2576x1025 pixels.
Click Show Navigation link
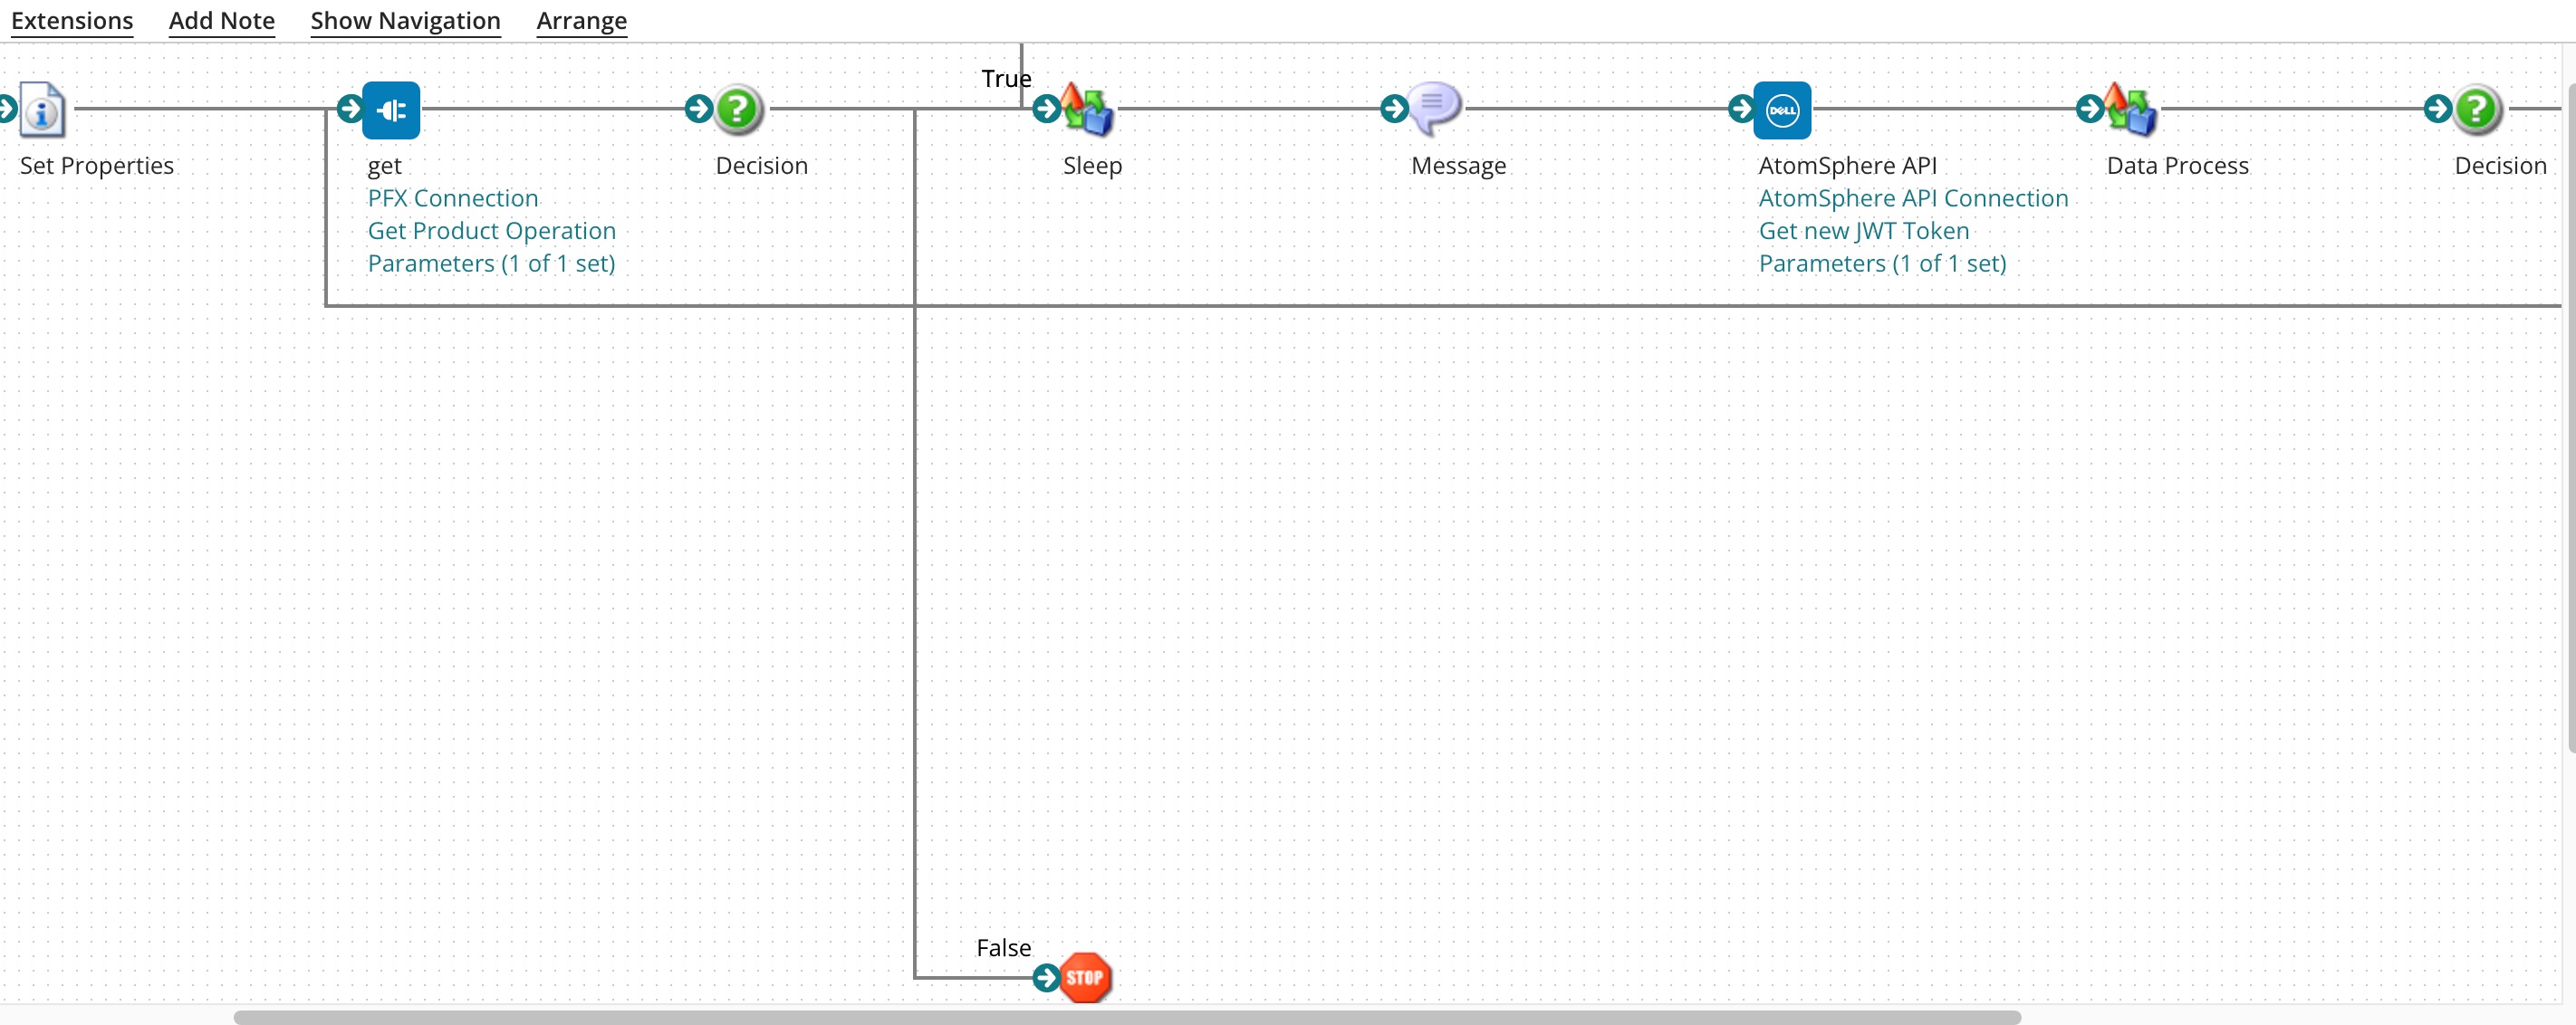(x=405, y=21)
